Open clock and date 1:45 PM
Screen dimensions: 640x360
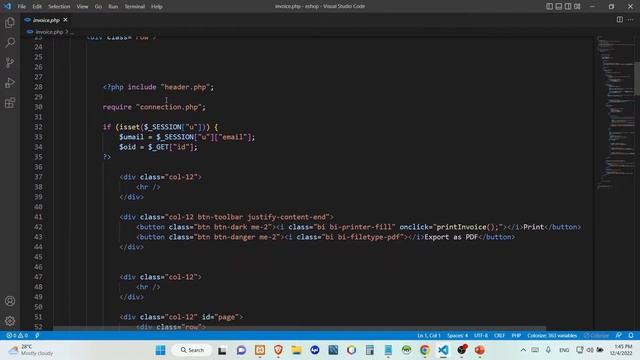(622, 350)
